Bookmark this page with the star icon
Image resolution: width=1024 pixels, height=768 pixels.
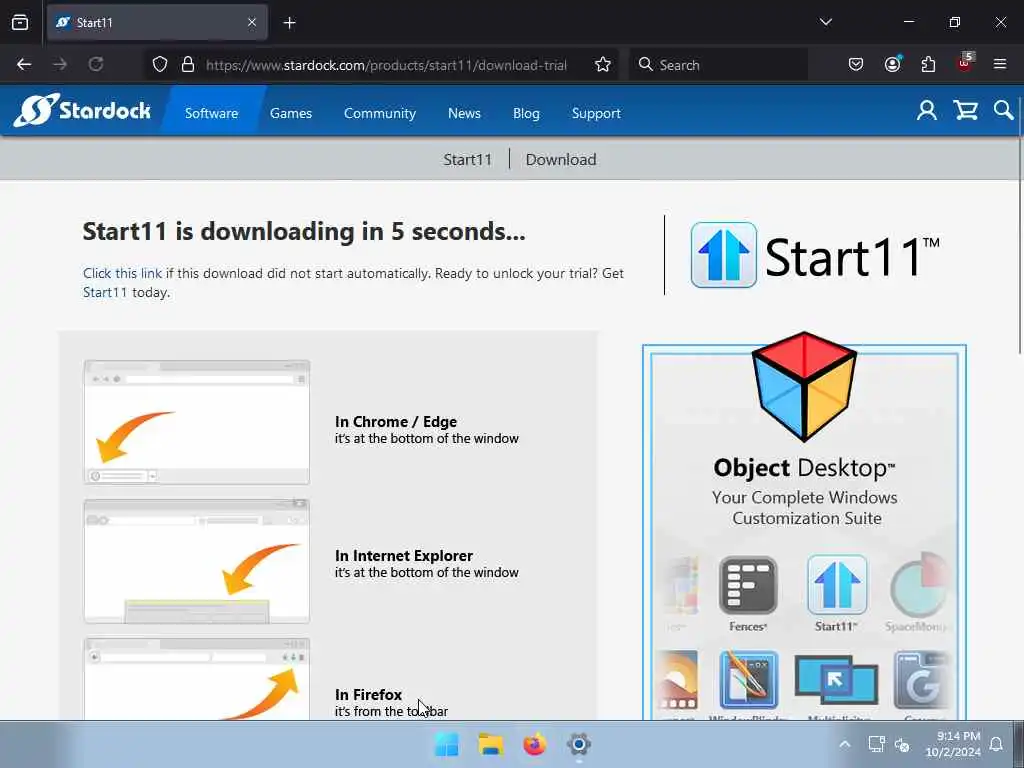603,65
